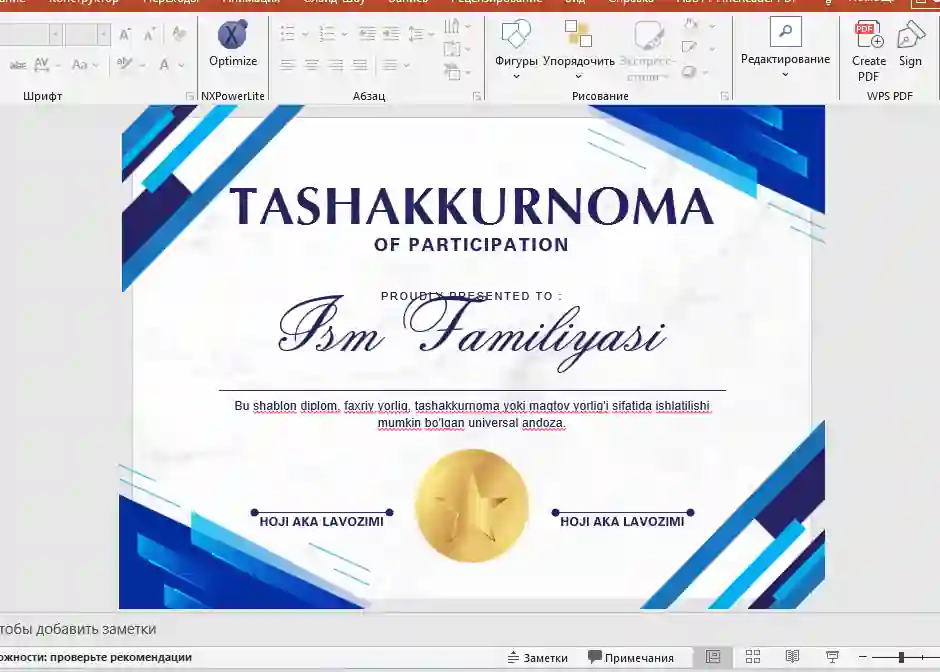Click the increase font size icon
Viewport: 940px width, 672px height.
125,34
